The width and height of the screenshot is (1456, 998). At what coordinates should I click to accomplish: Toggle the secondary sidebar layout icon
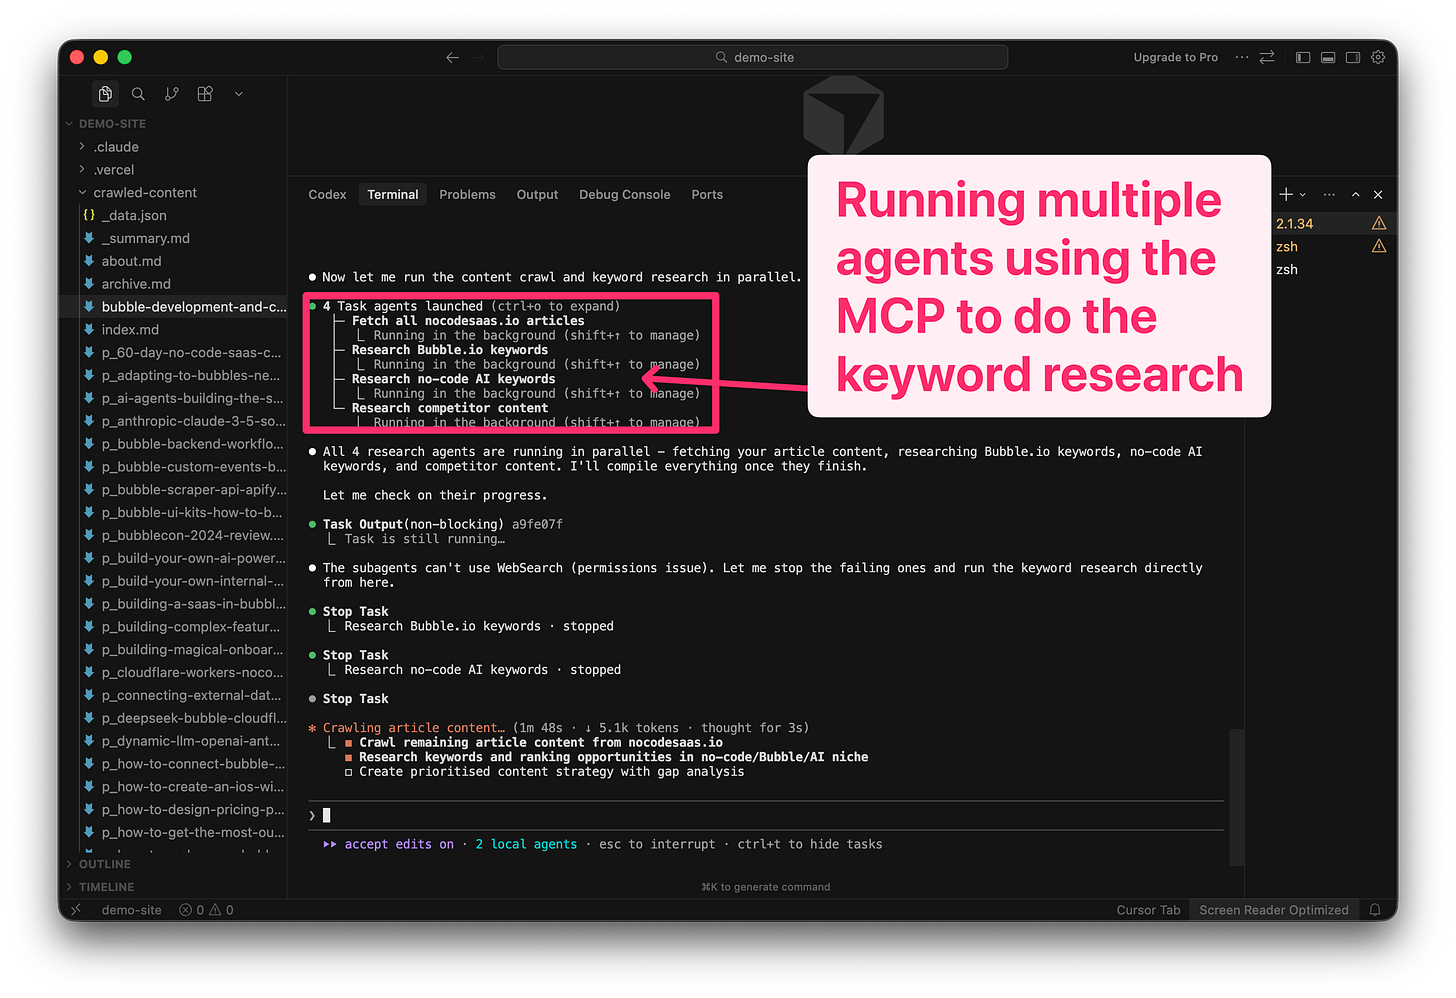[1353, 58]
